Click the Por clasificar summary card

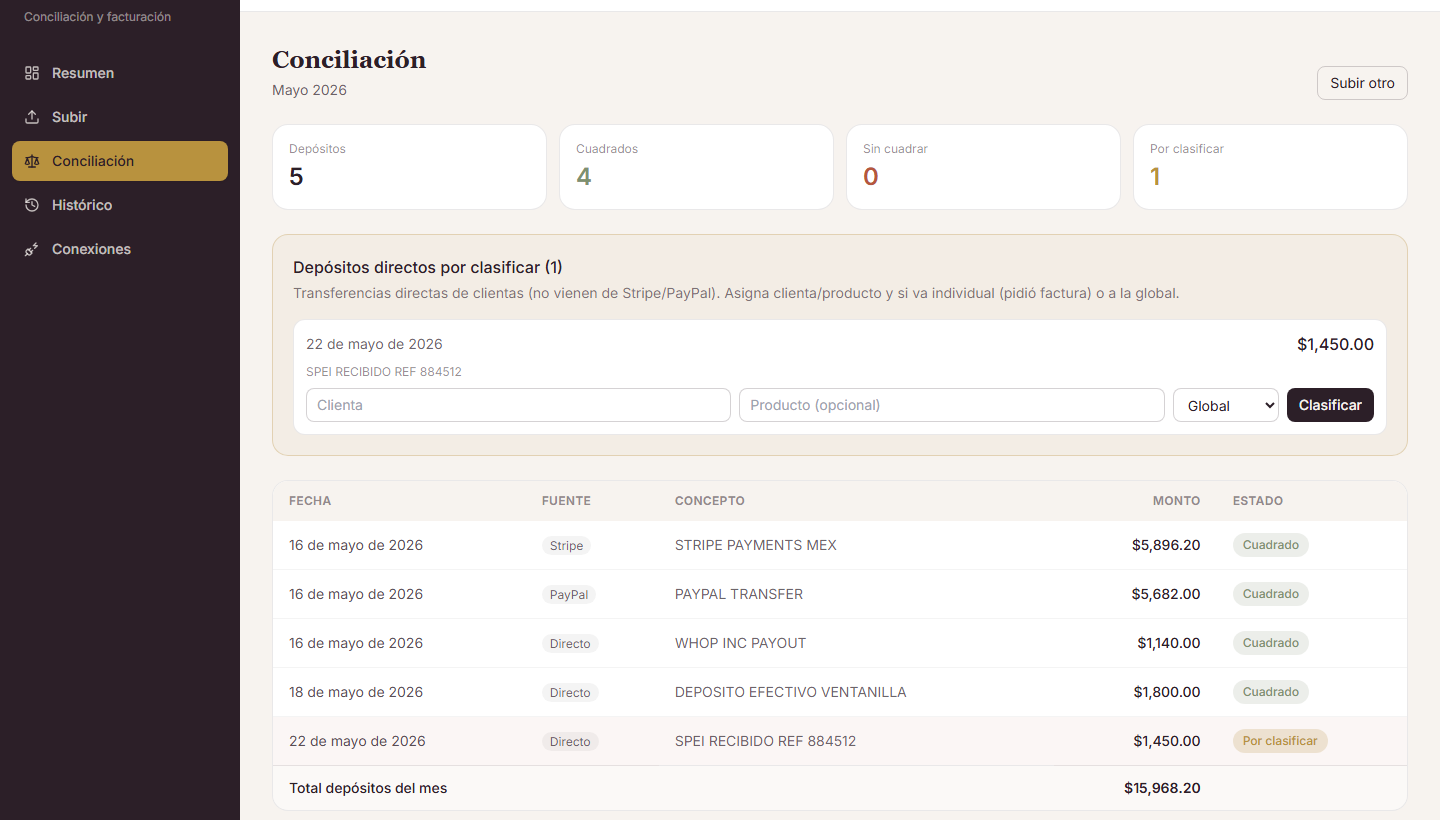[x=1270, y=167]
